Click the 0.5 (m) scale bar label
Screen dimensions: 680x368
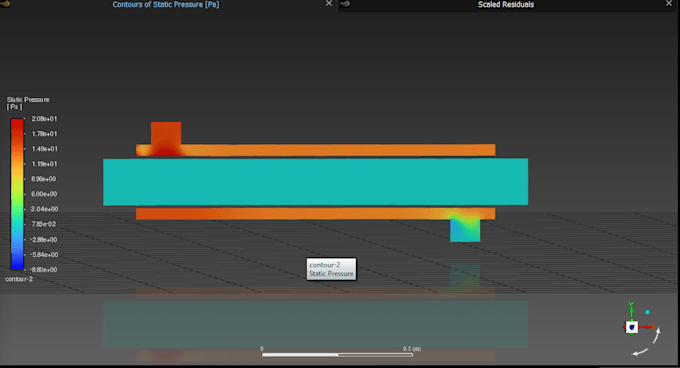pyautogui.click(x=412, y=349)
